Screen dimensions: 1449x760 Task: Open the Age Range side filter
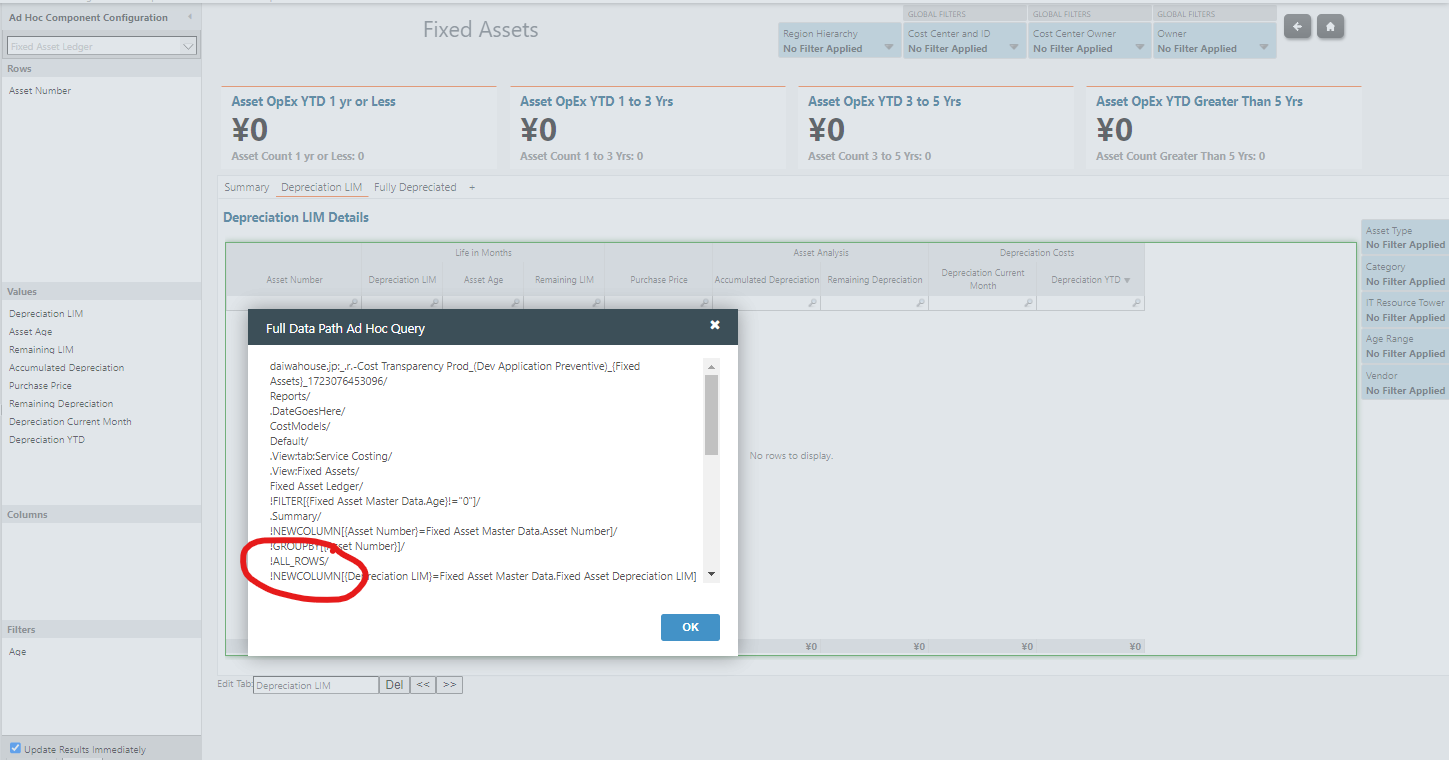pos(1405,346)
